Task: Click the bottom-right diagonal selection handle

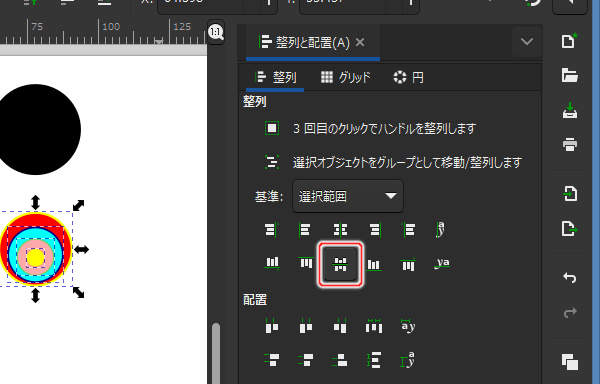Action: click(x=78, y=293)
